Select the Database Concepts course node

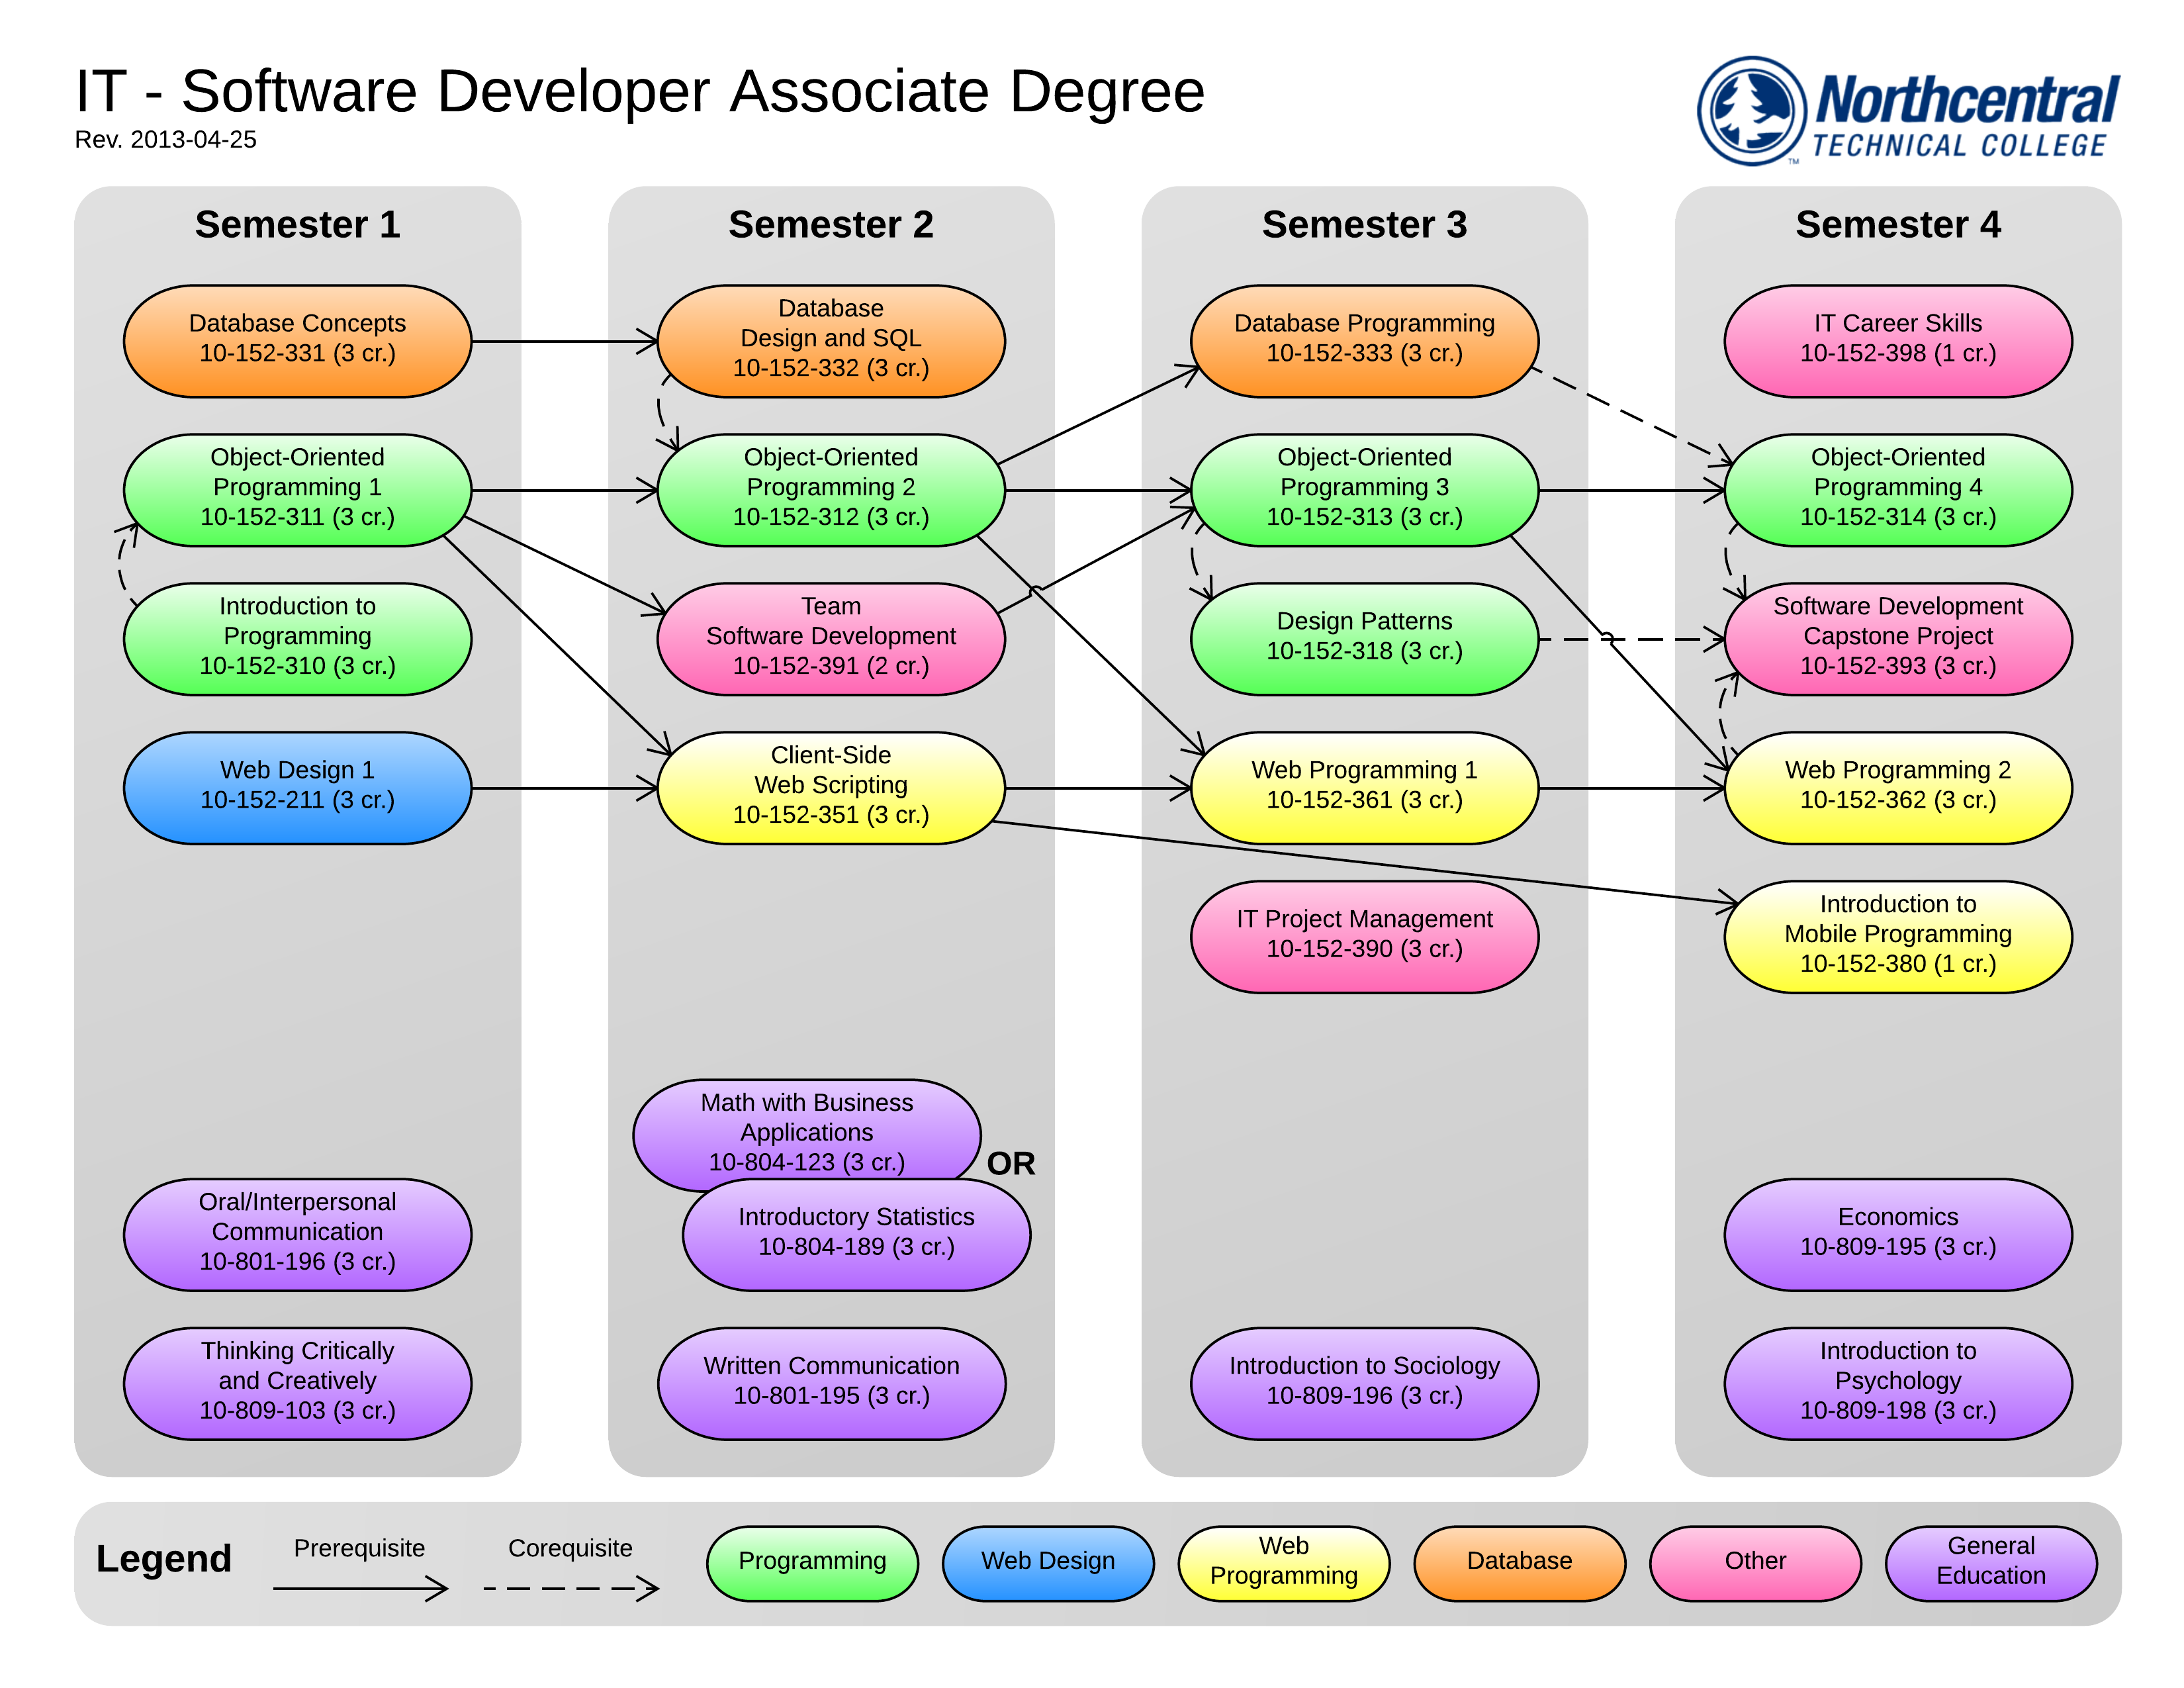click(x=297, y=340)
